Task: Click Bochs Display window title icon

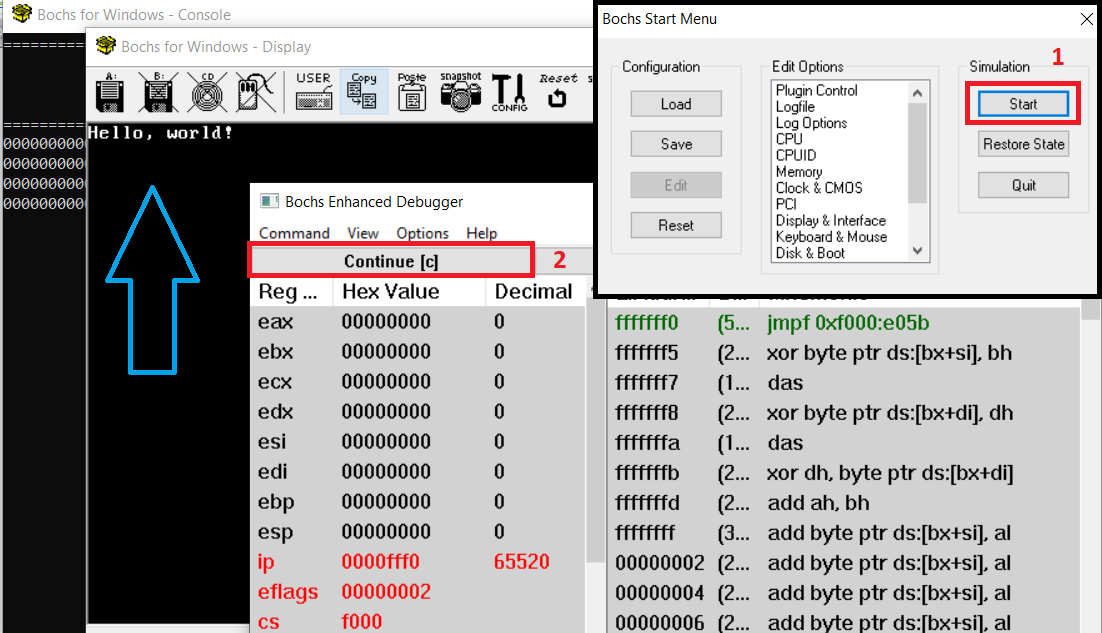Action: click(105, 46)
